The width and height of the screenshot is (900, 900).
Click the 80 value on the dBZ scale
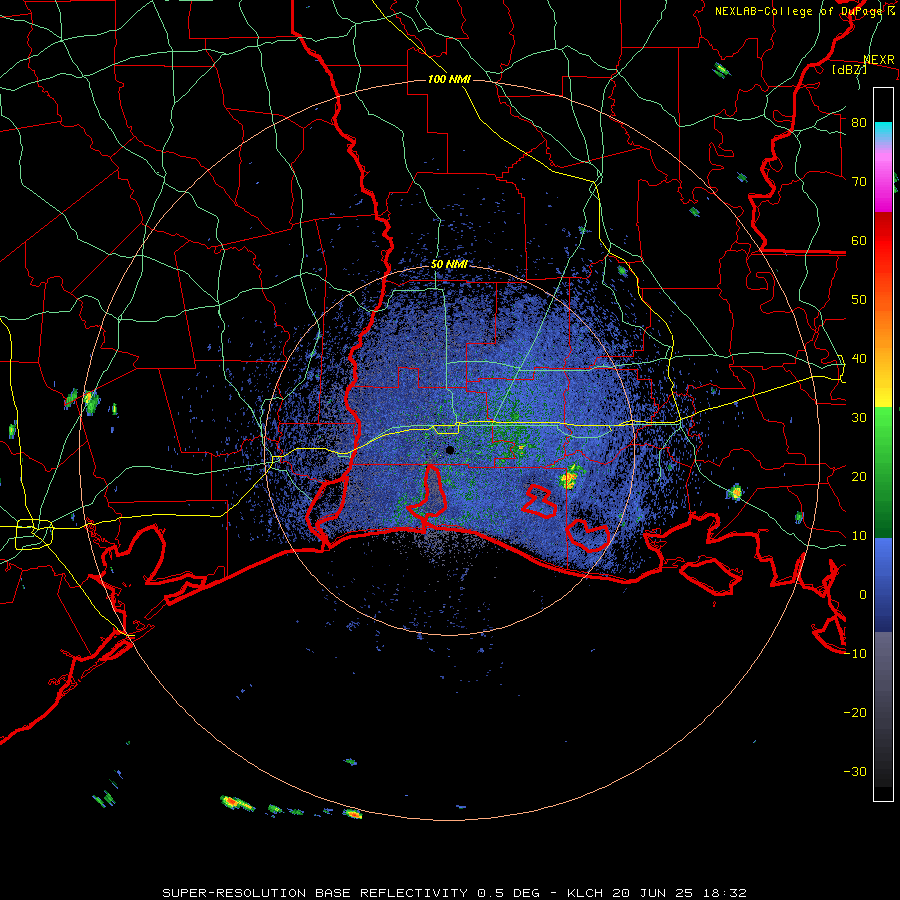(859, 123)
